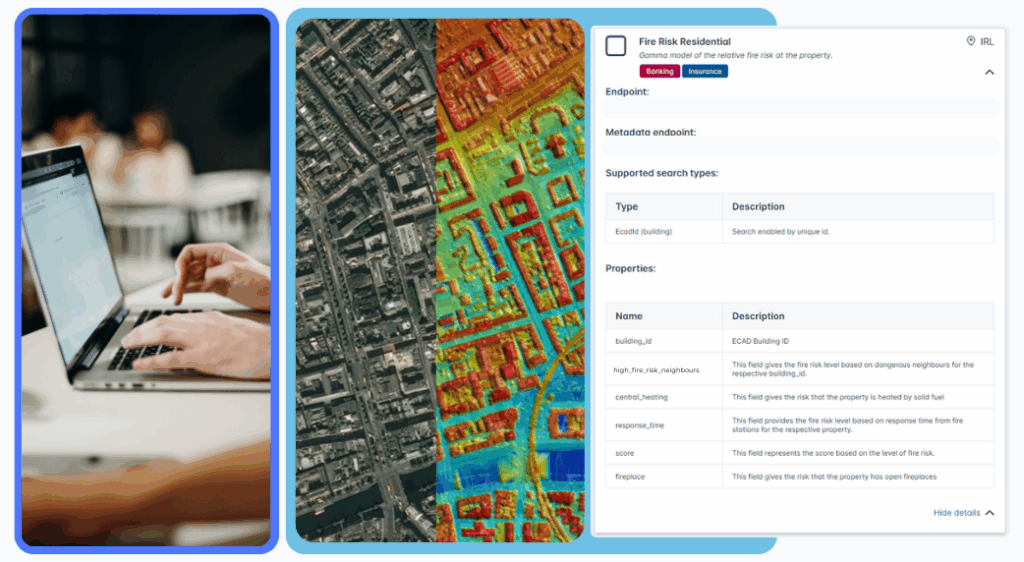Click the EcadId (building) search type
The image size is (1024, 562).
click(x=643, y=231)
